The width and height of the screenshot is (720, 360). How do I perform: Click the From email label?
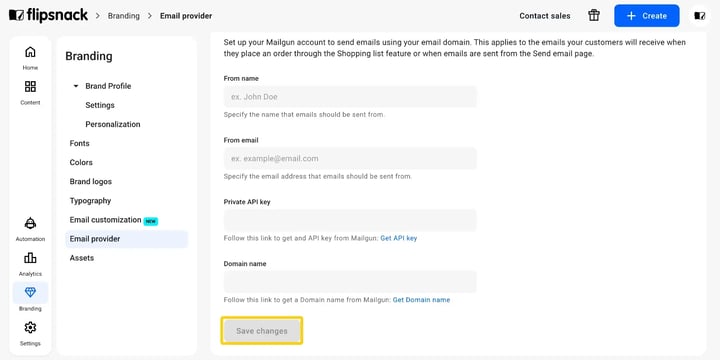click(241, 140)
